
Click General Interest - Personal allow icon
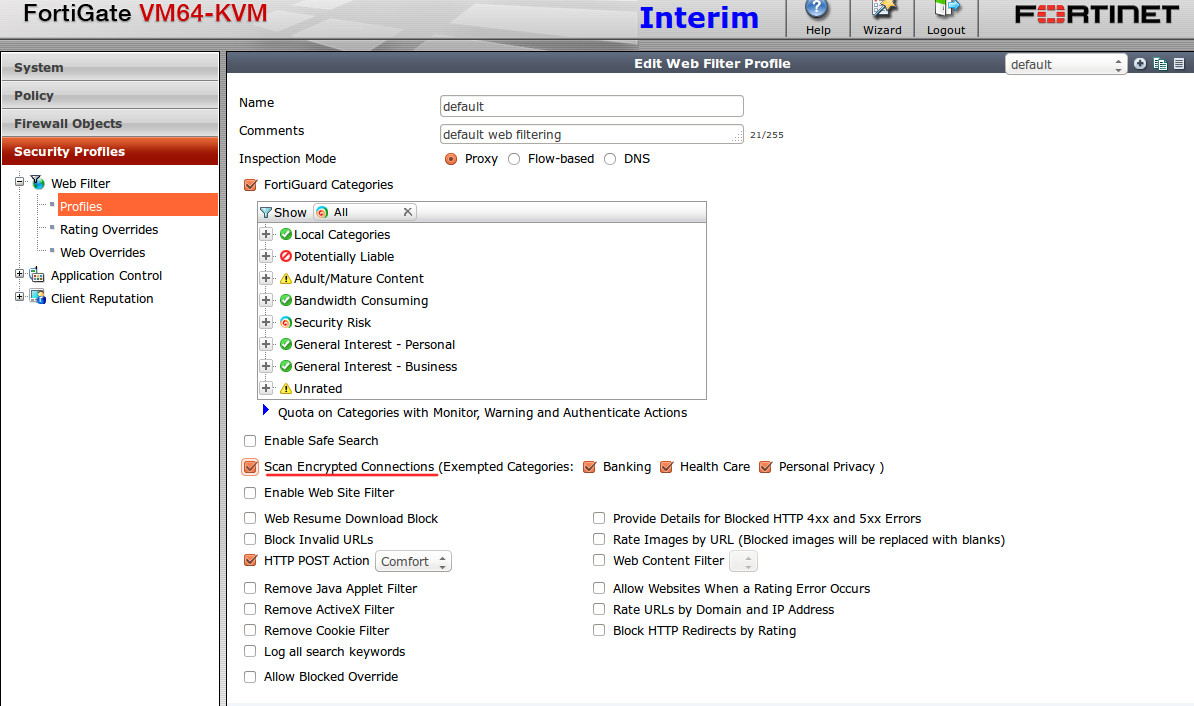click(286, 344)
